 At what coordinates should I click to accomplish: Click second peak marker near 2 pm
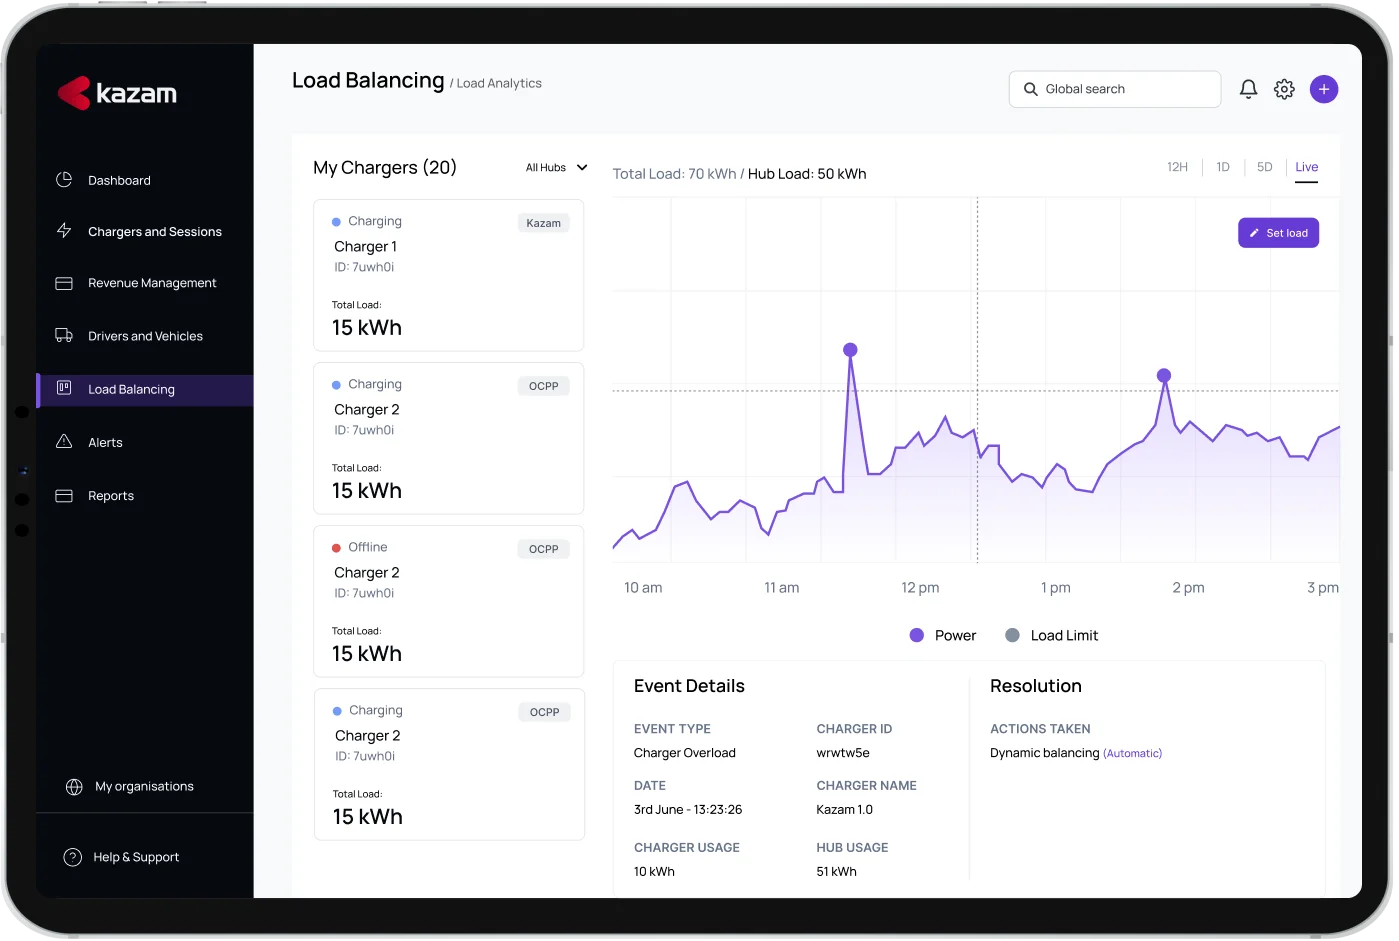click(1164, 376)
